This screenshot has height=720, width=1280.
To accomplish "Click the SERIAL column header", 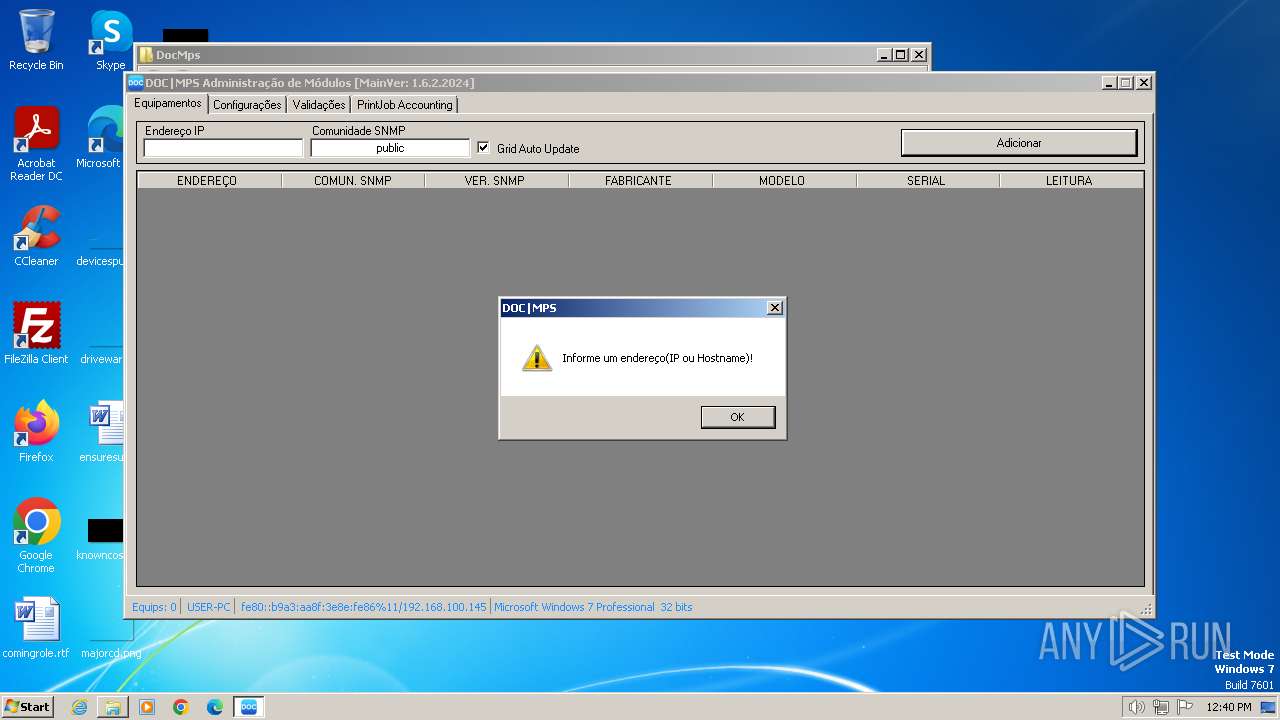I will click(x=927, y=181).
